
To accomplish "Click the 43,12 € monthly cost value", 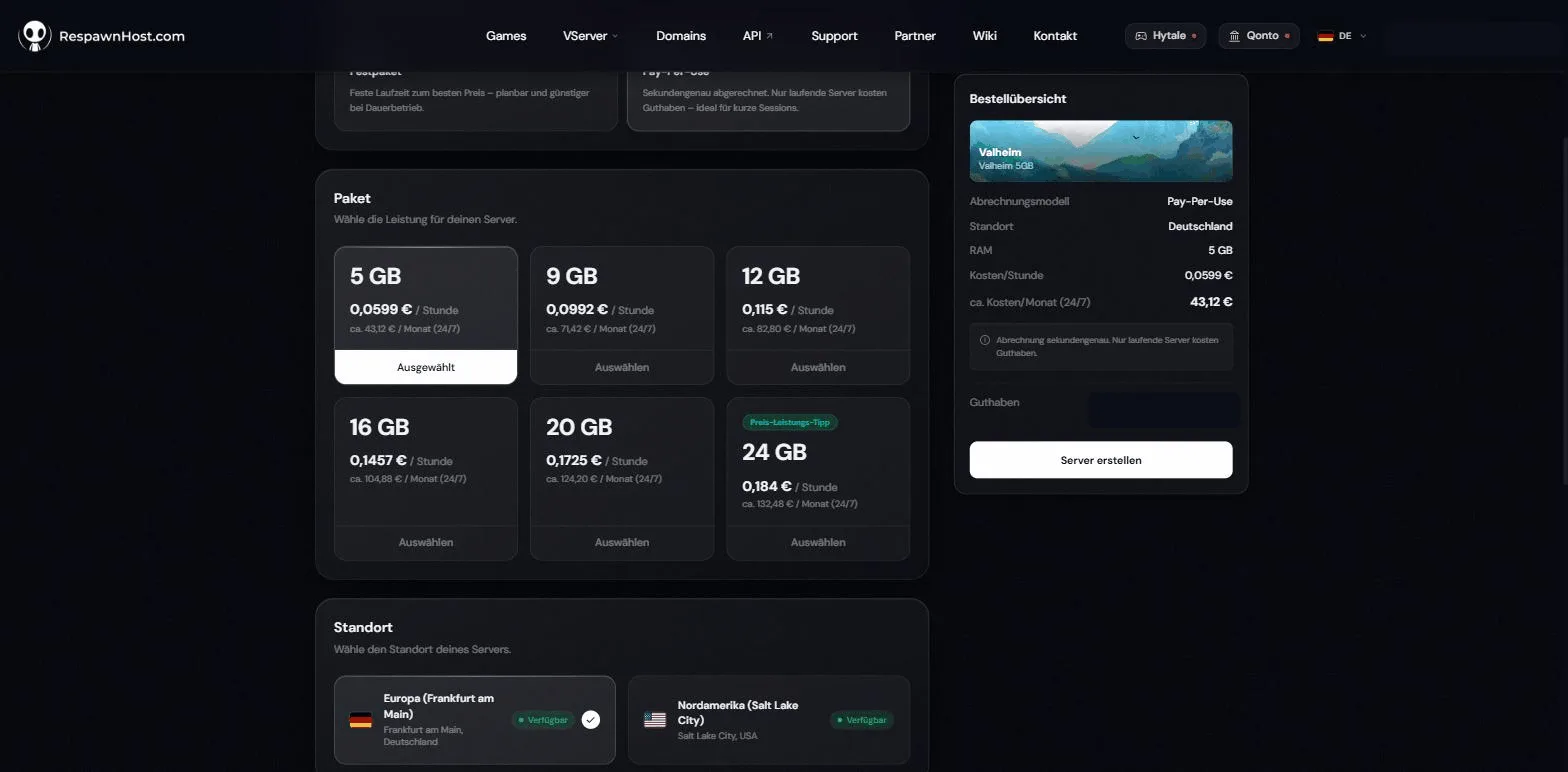I will pos(1211,301).
